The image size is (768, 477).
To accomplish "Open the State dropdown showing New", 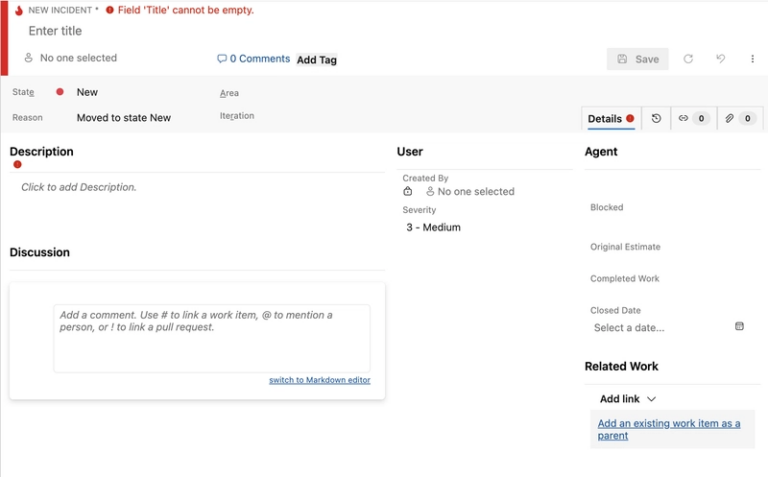I will pos(87,92).
